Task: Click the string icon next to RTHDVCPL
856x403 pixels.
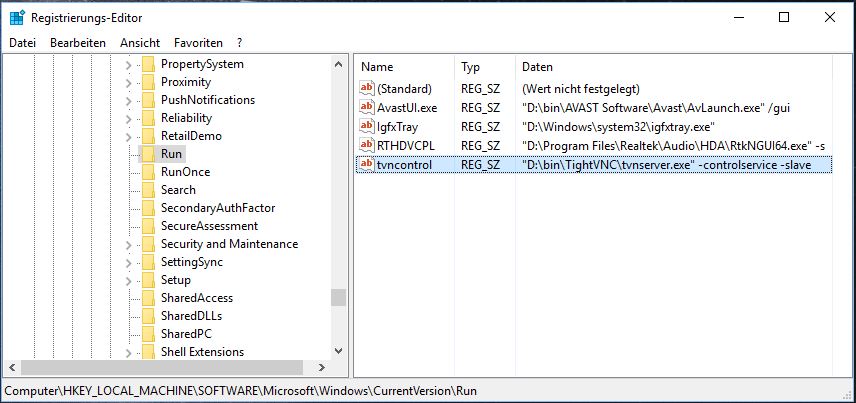Action: [367, 146]
